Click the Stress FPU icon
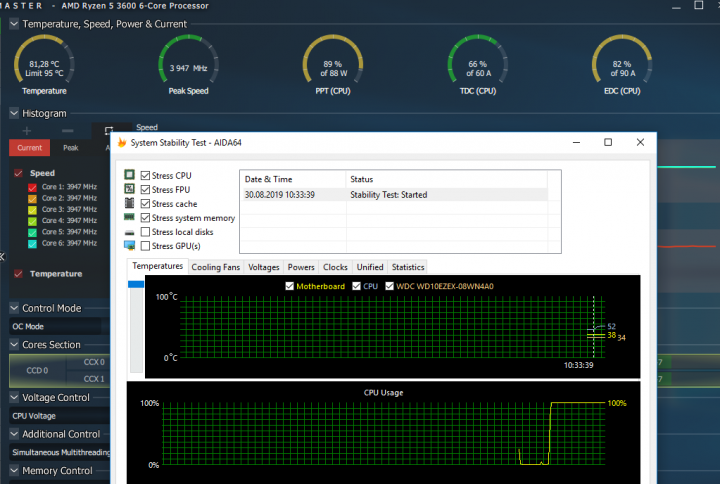The height and width of the screenshot is (484, 720). point(129,189)
